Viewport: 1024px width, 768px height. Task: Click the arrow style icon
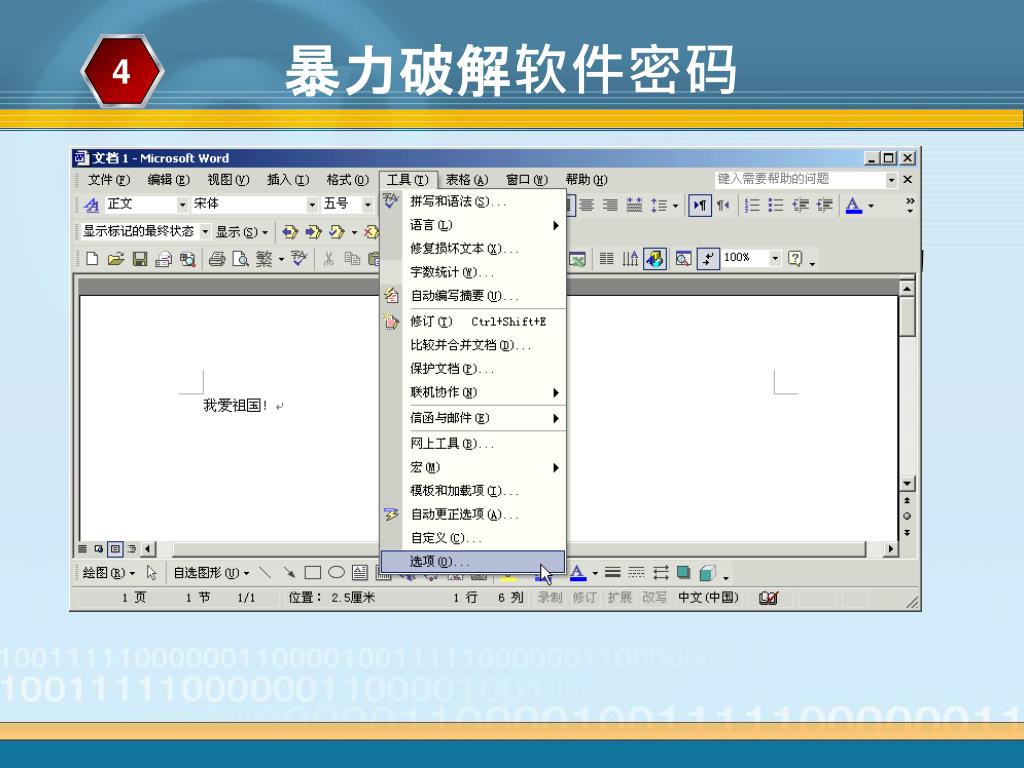coord(660,573)
